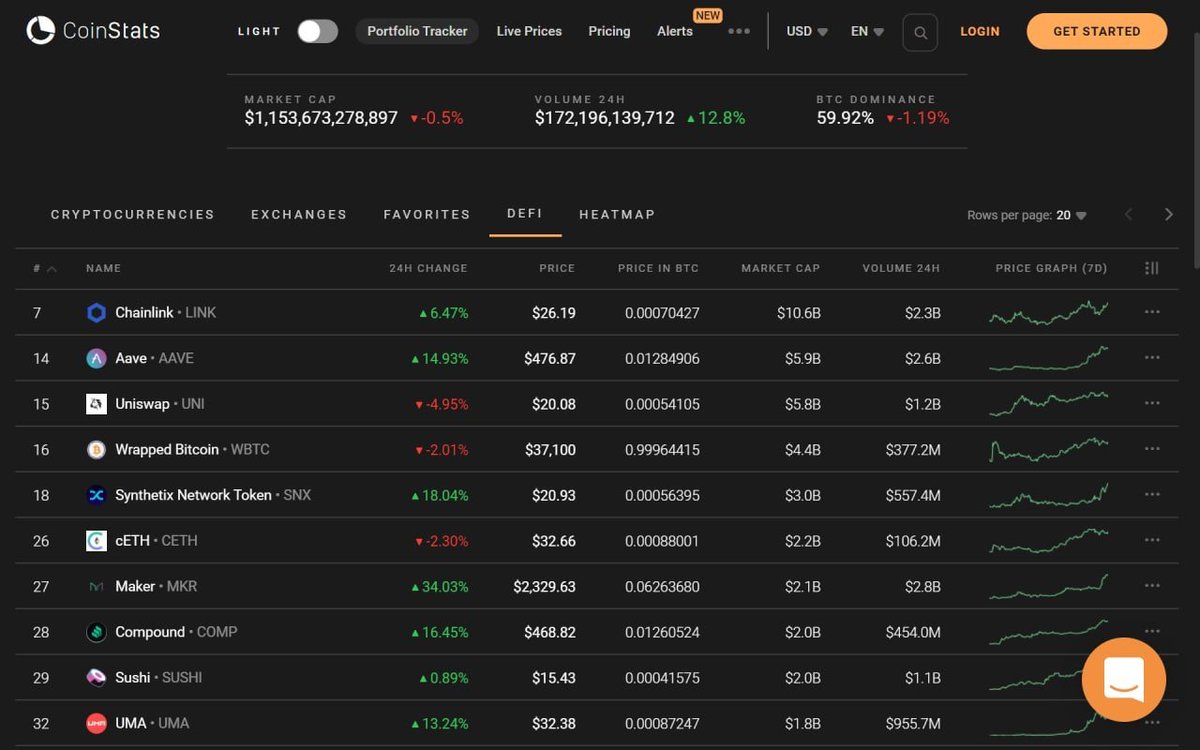
Task: Expand the USD currency dropdown
Action: pos(807,31)
